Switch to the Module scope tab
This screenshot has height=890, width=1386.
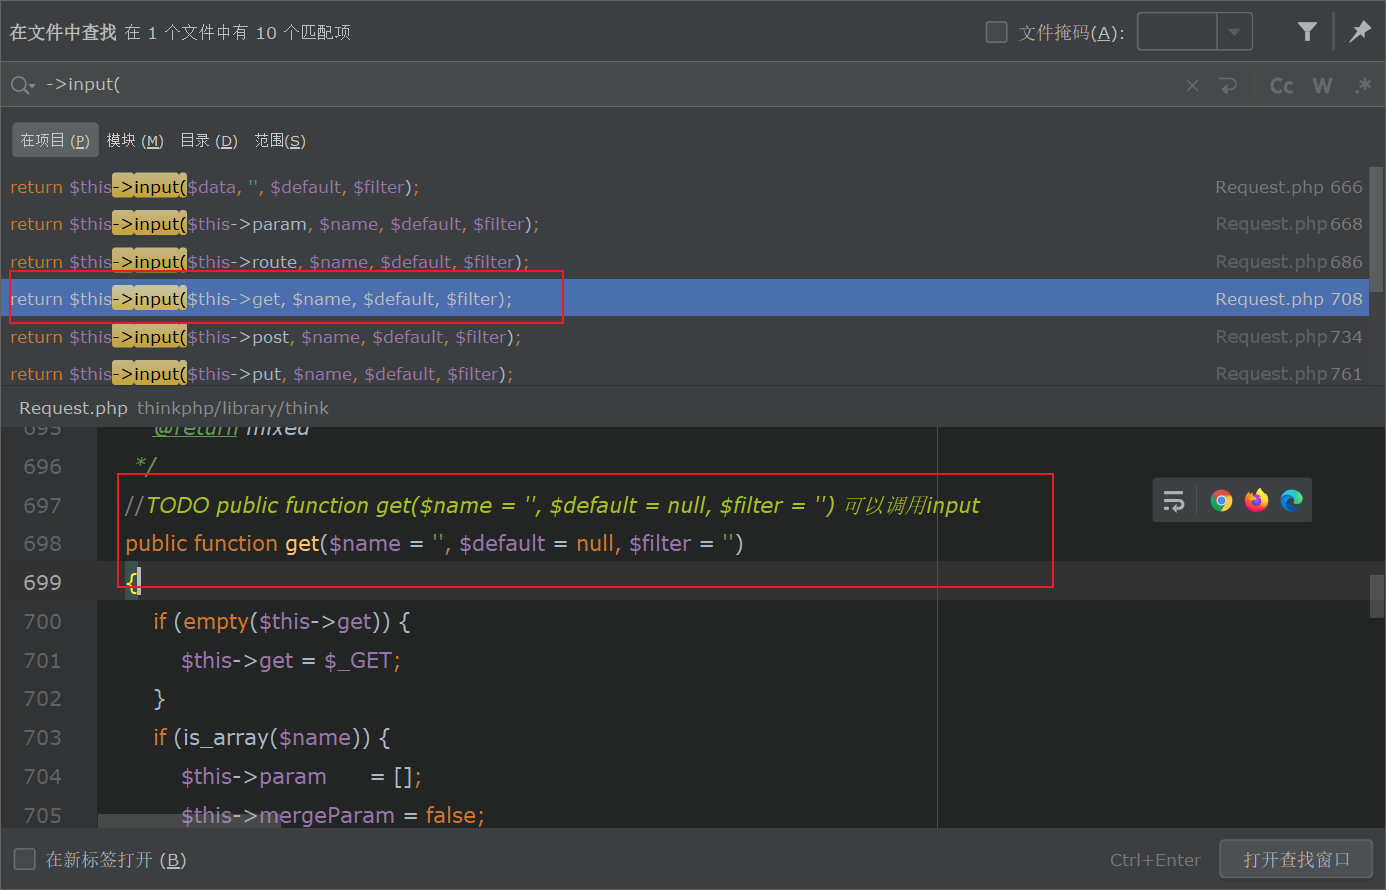(135, 141)
